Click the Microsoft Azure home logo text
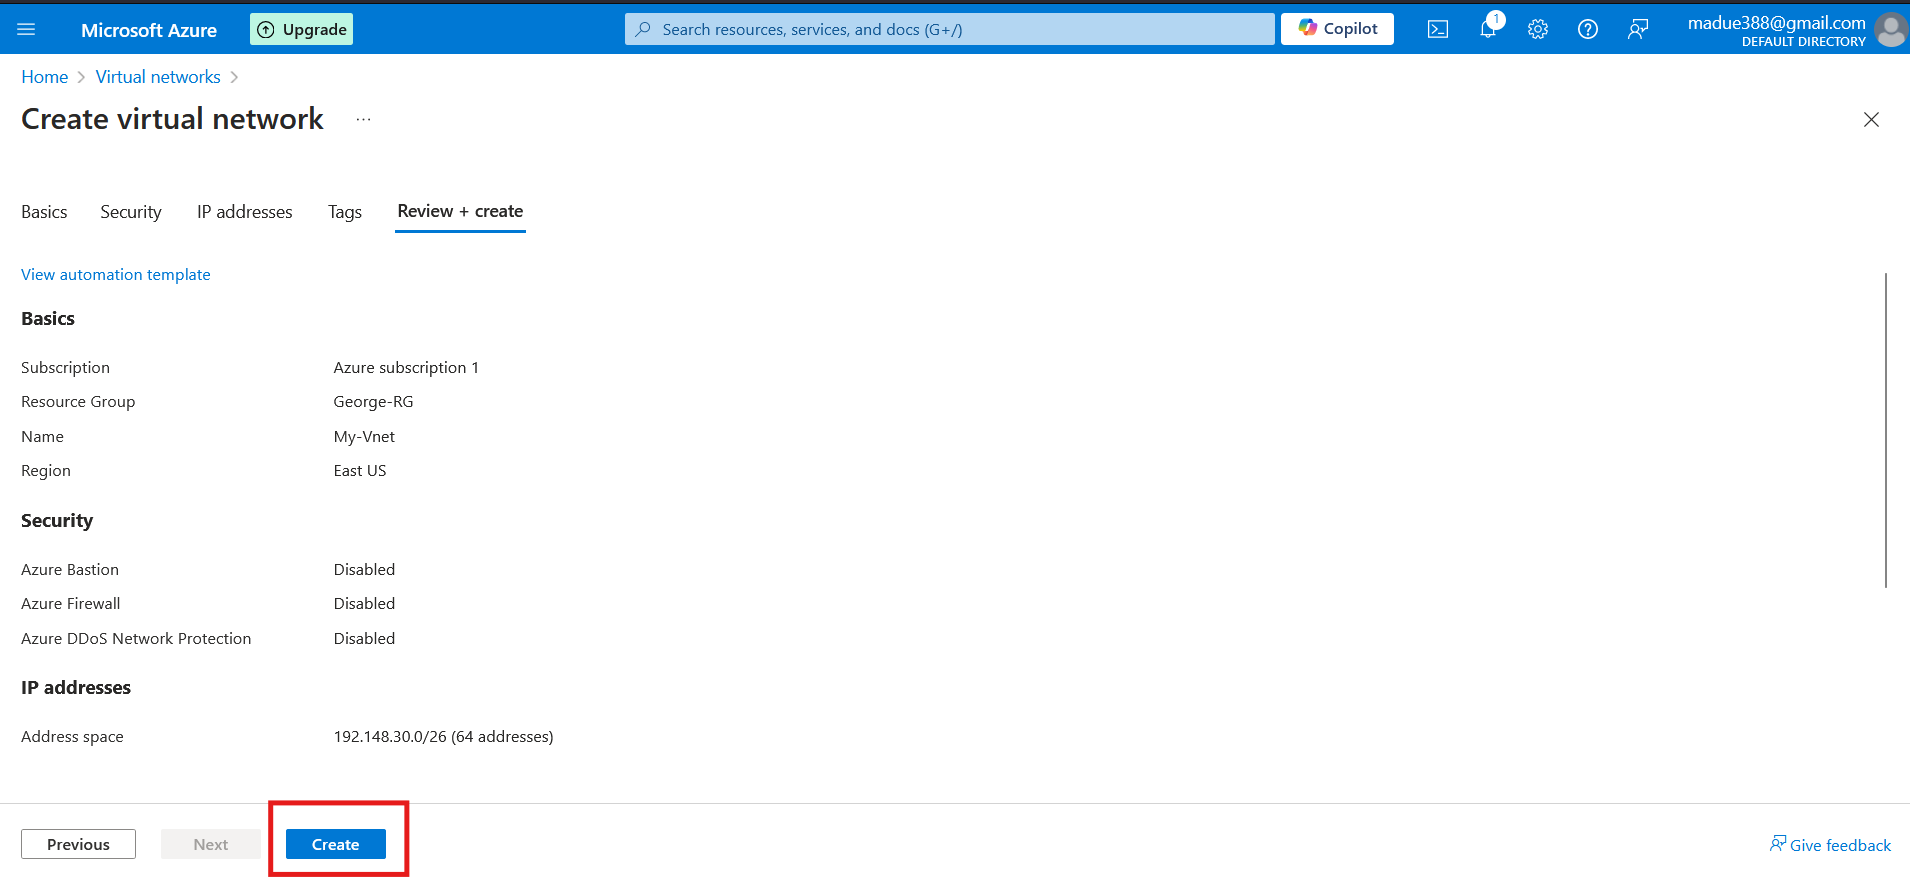The width and height of the screenshot is (1910, 877). (149, 30)
